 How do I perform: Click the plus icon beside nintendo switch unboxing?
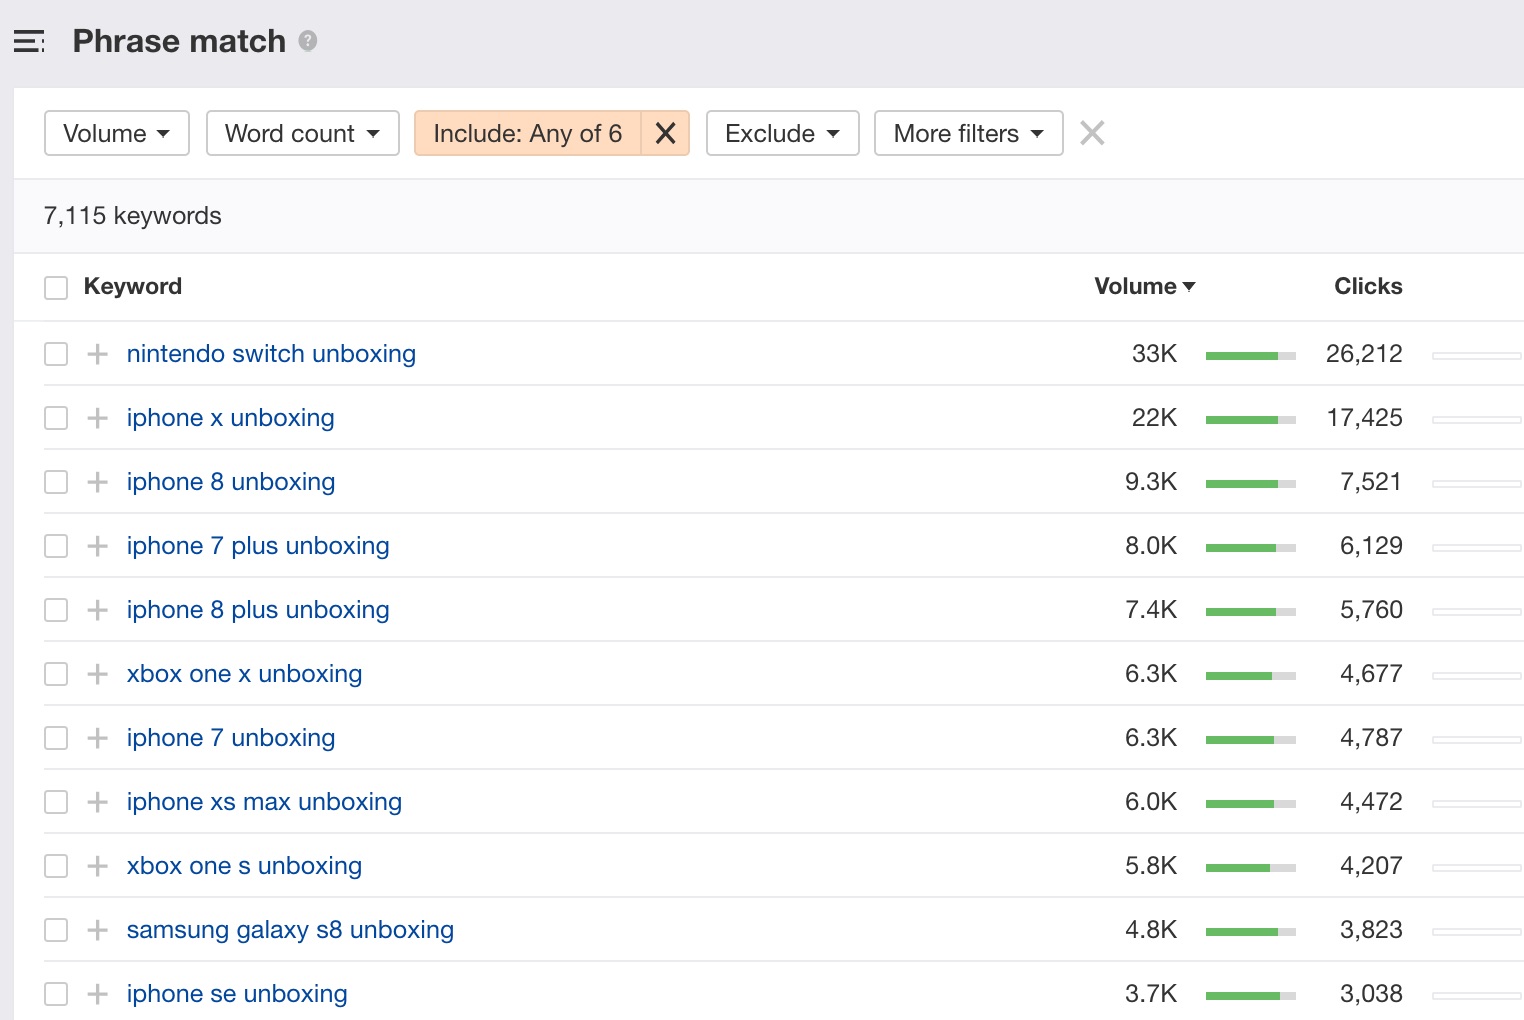[x=97, y=354]
